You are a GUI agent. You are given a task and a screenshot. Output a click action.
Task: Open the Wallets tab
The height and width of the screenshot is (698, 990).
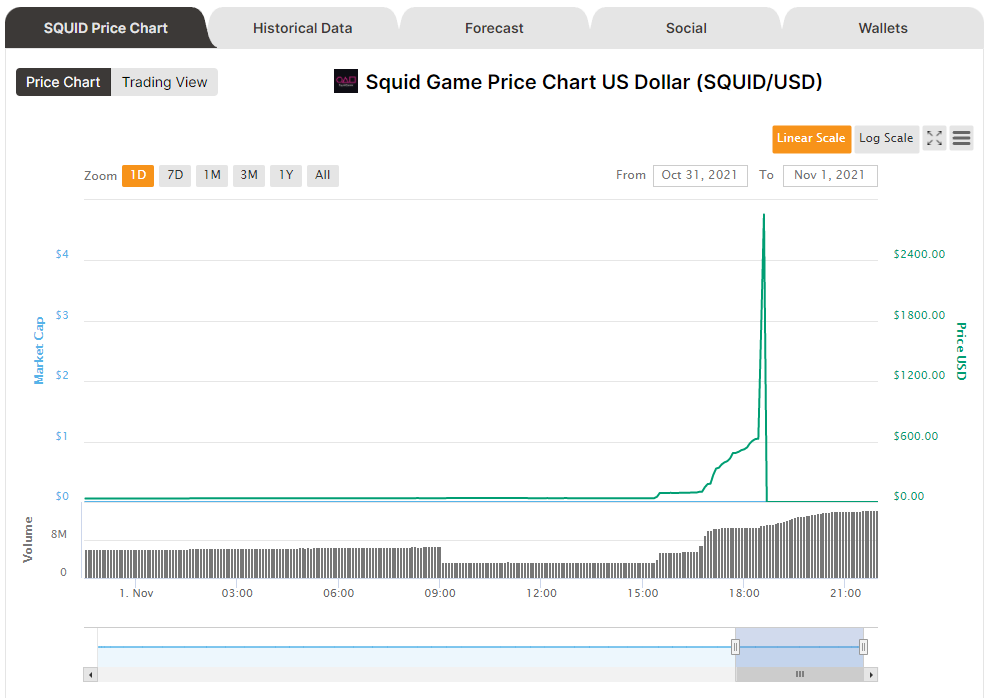point(883,28)
